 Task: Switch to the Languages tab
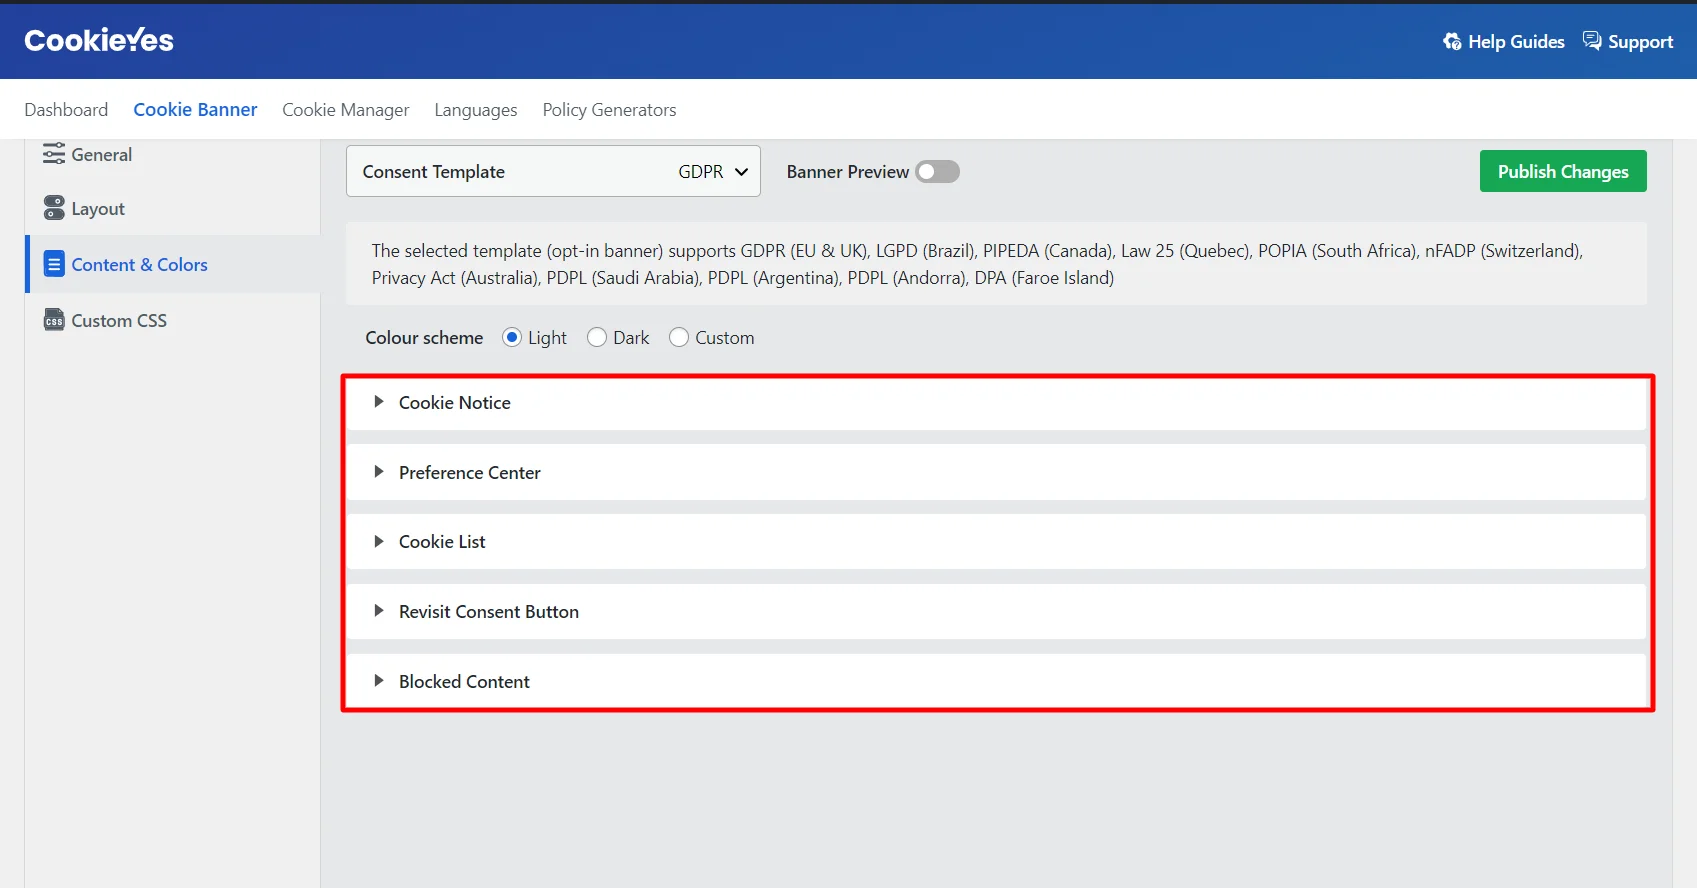(475, 110)
